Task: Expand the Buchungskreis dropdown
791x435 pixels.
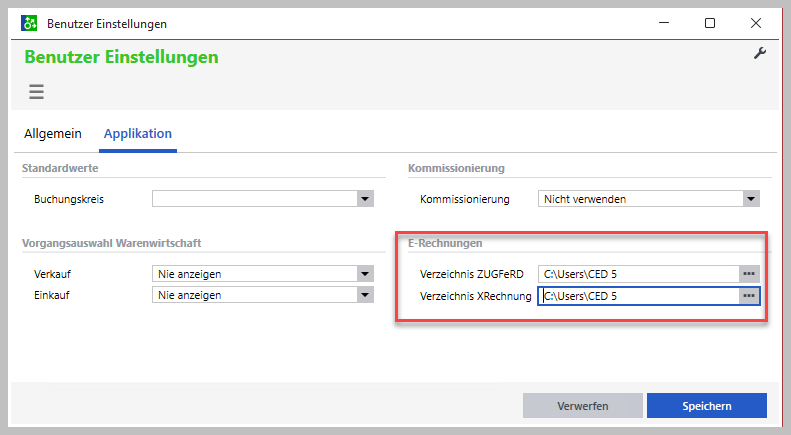Action: click(366, 199)
